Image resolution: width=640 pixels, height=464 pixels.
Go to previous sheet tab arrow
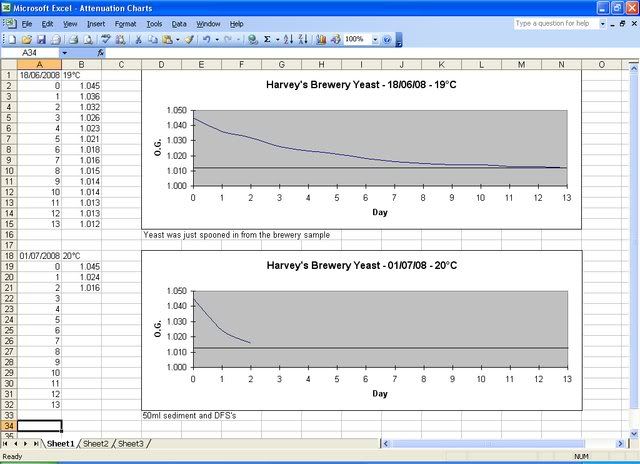coord(15,444)
